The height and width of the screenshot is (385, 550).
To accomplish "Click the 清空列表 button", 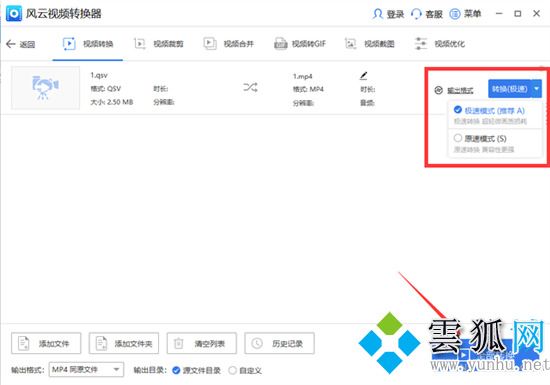I will 202,343.
